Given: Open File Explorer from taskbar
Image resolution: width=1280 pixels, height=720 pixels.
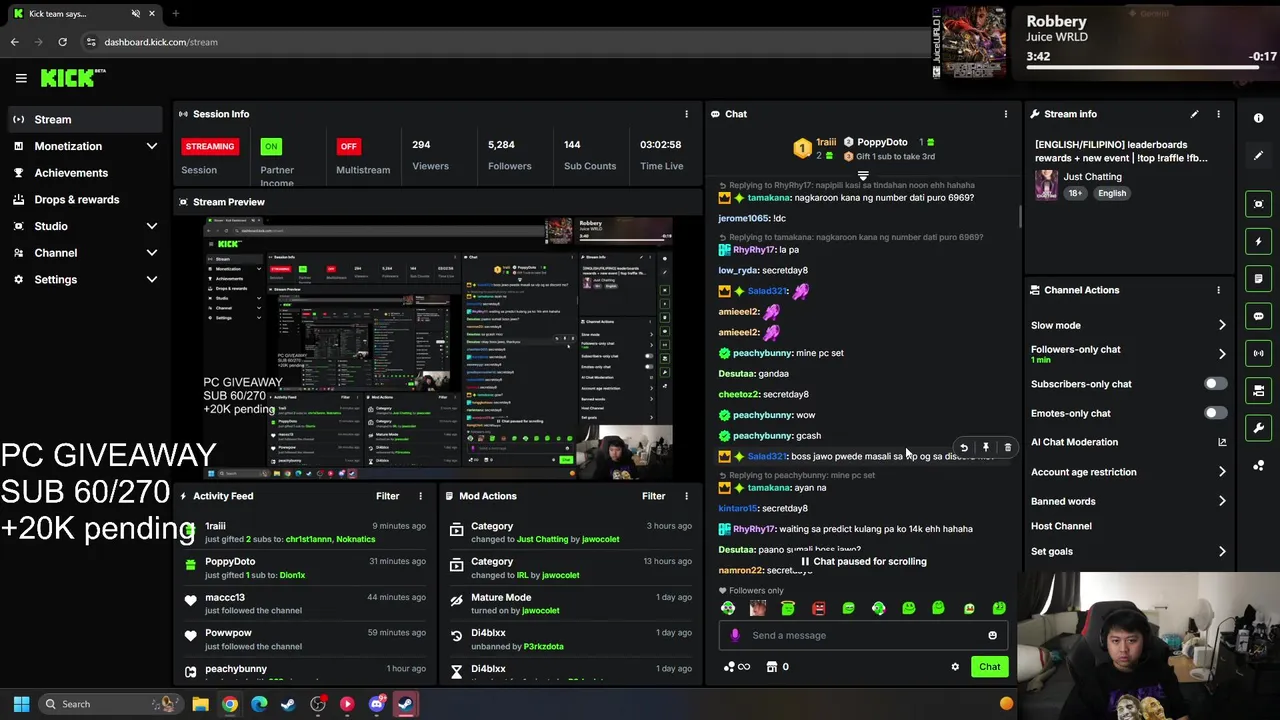Looking at the screenshot, I should pyautogui.click(x=200, y=704).
